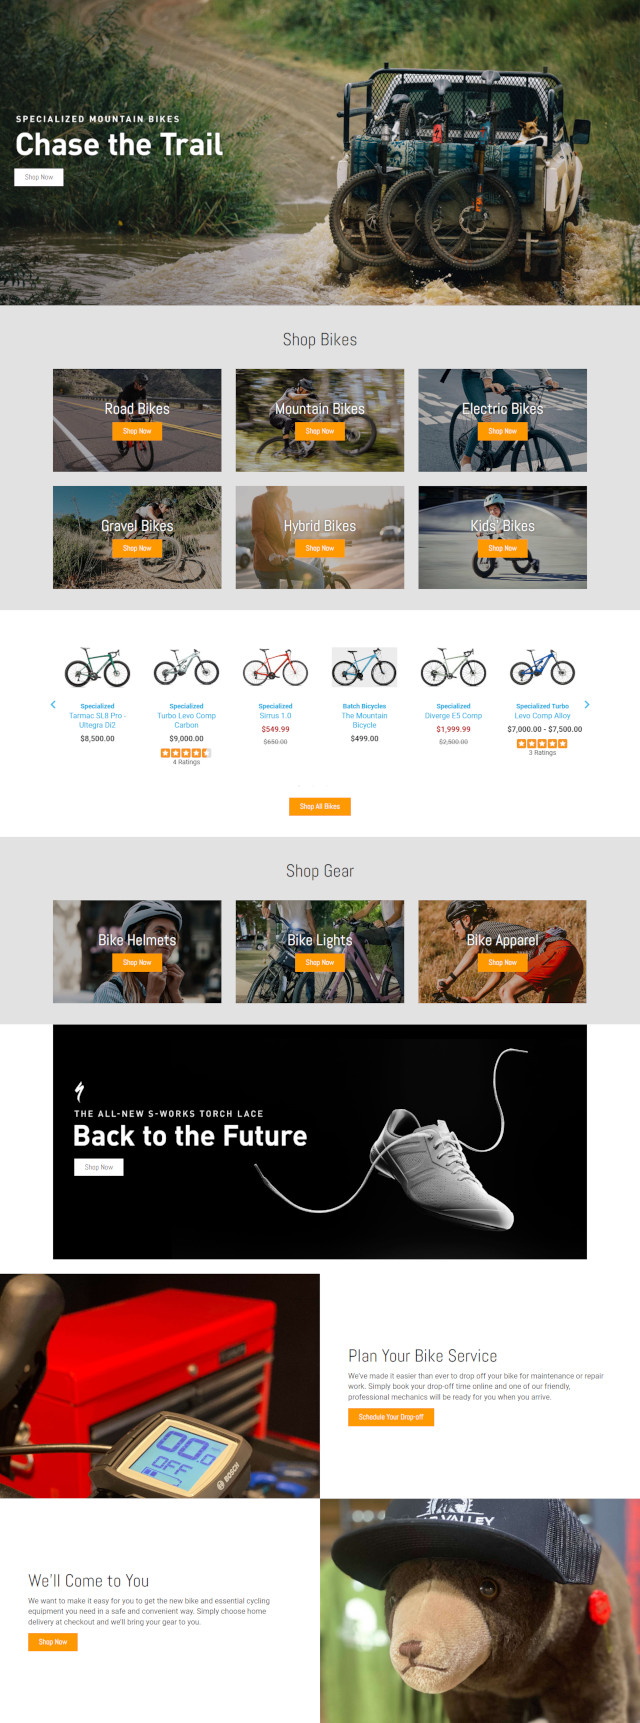Click the Specialized logo on Torch Lace banner
The width and height of the screenshot is (640, 1723).
point(80,1091)
